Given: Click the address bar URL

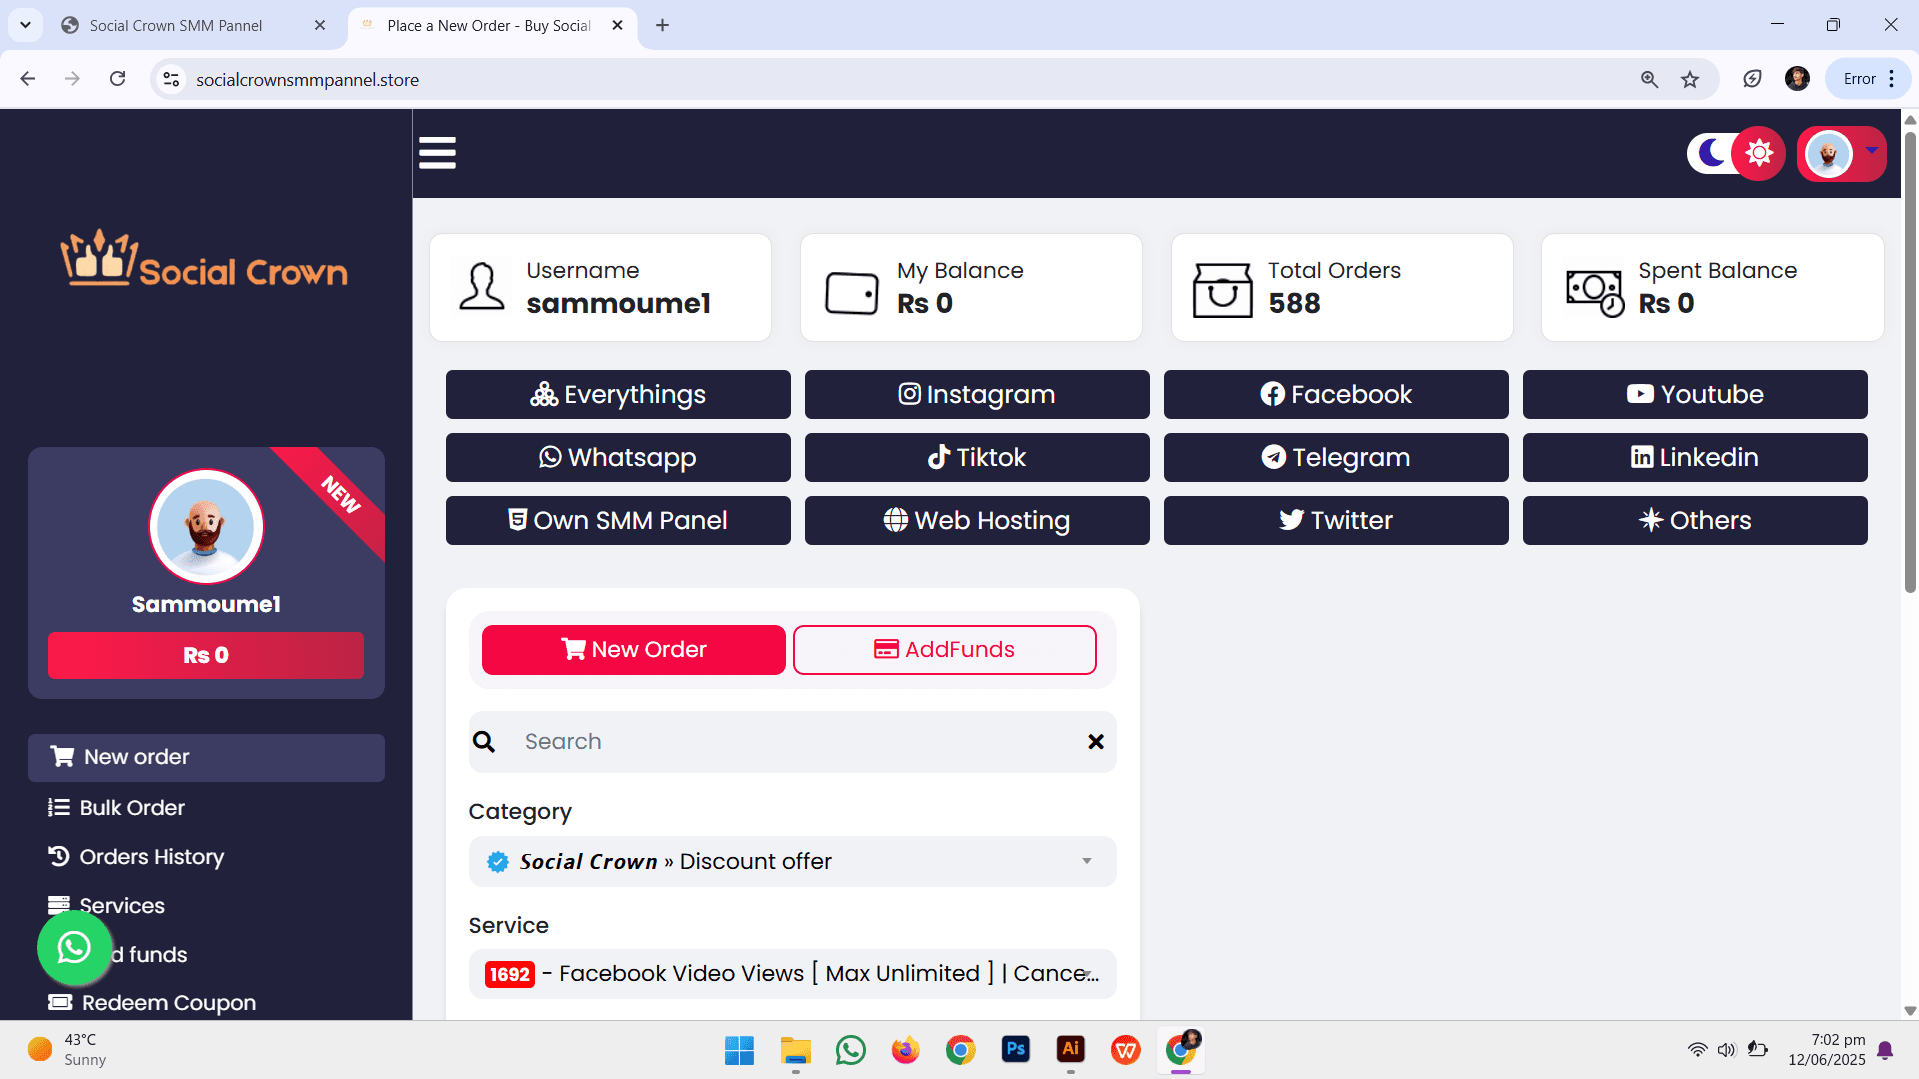Looking at the screenshot, I should [307, 80].
